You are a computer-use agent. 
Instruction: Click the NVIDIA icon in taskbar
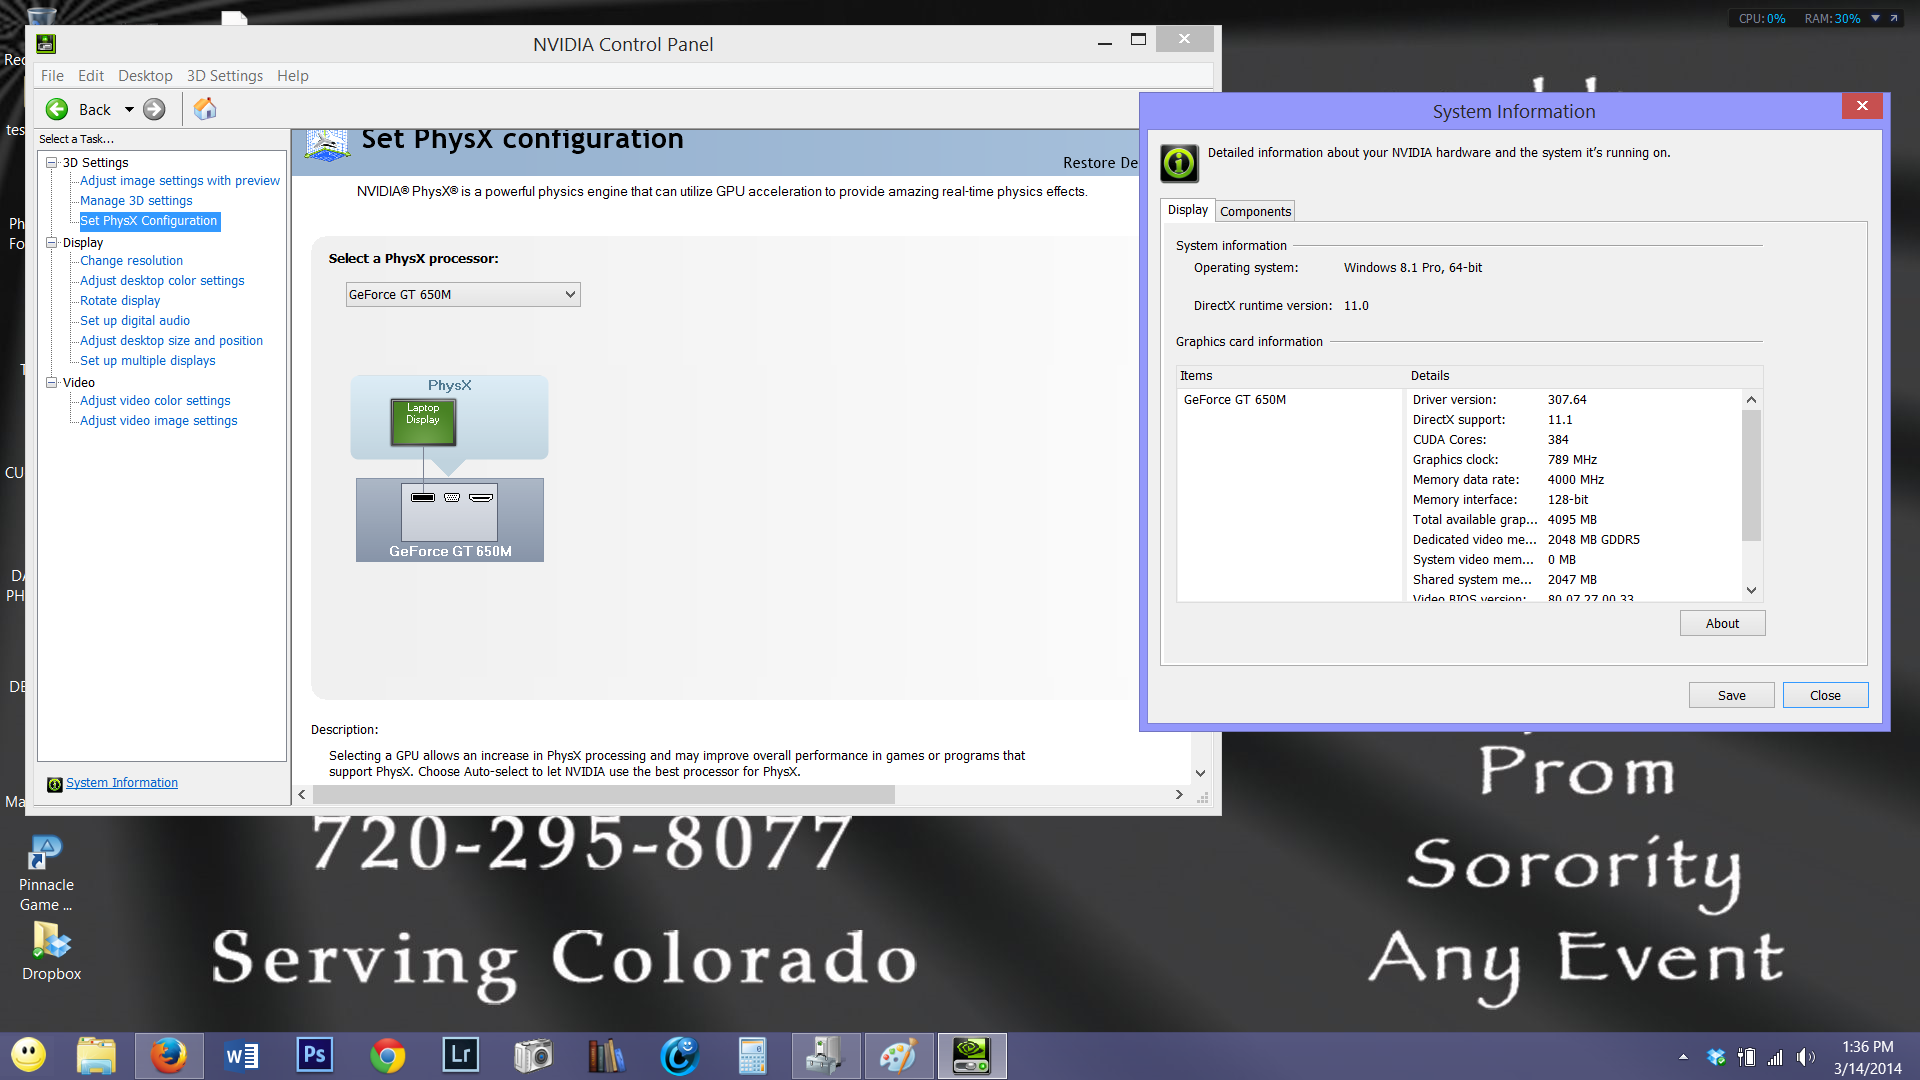pyautogui.click(x=971, y=1056)
